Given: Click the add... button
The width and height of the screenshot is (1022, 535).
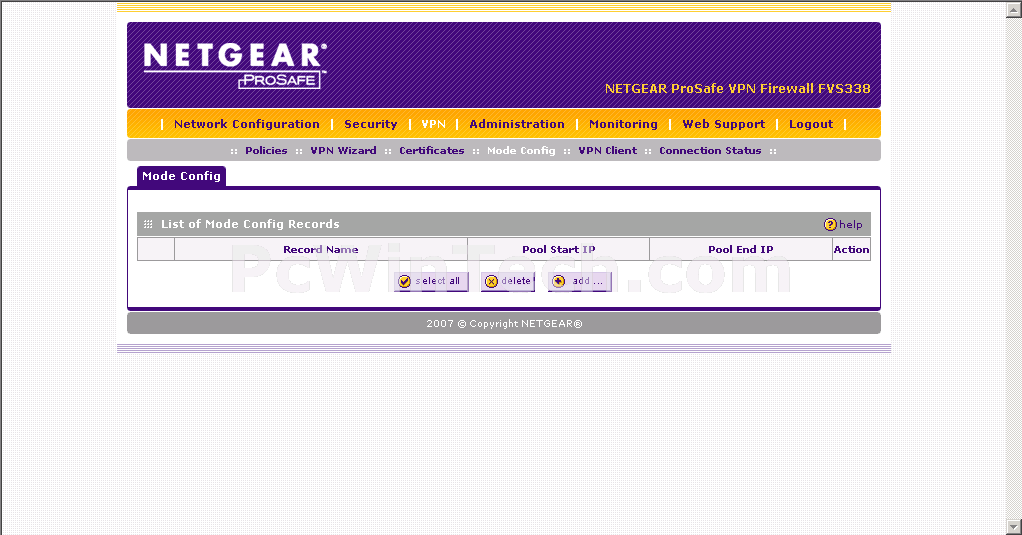Looking at the screenshot, I should pos(579,282).
